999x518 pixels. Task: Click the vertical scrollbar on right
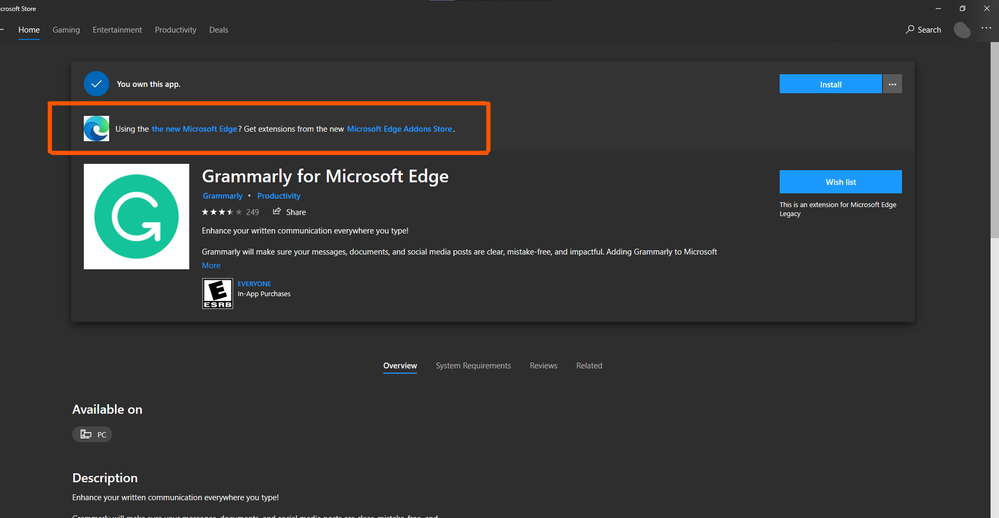click(993, 150)
